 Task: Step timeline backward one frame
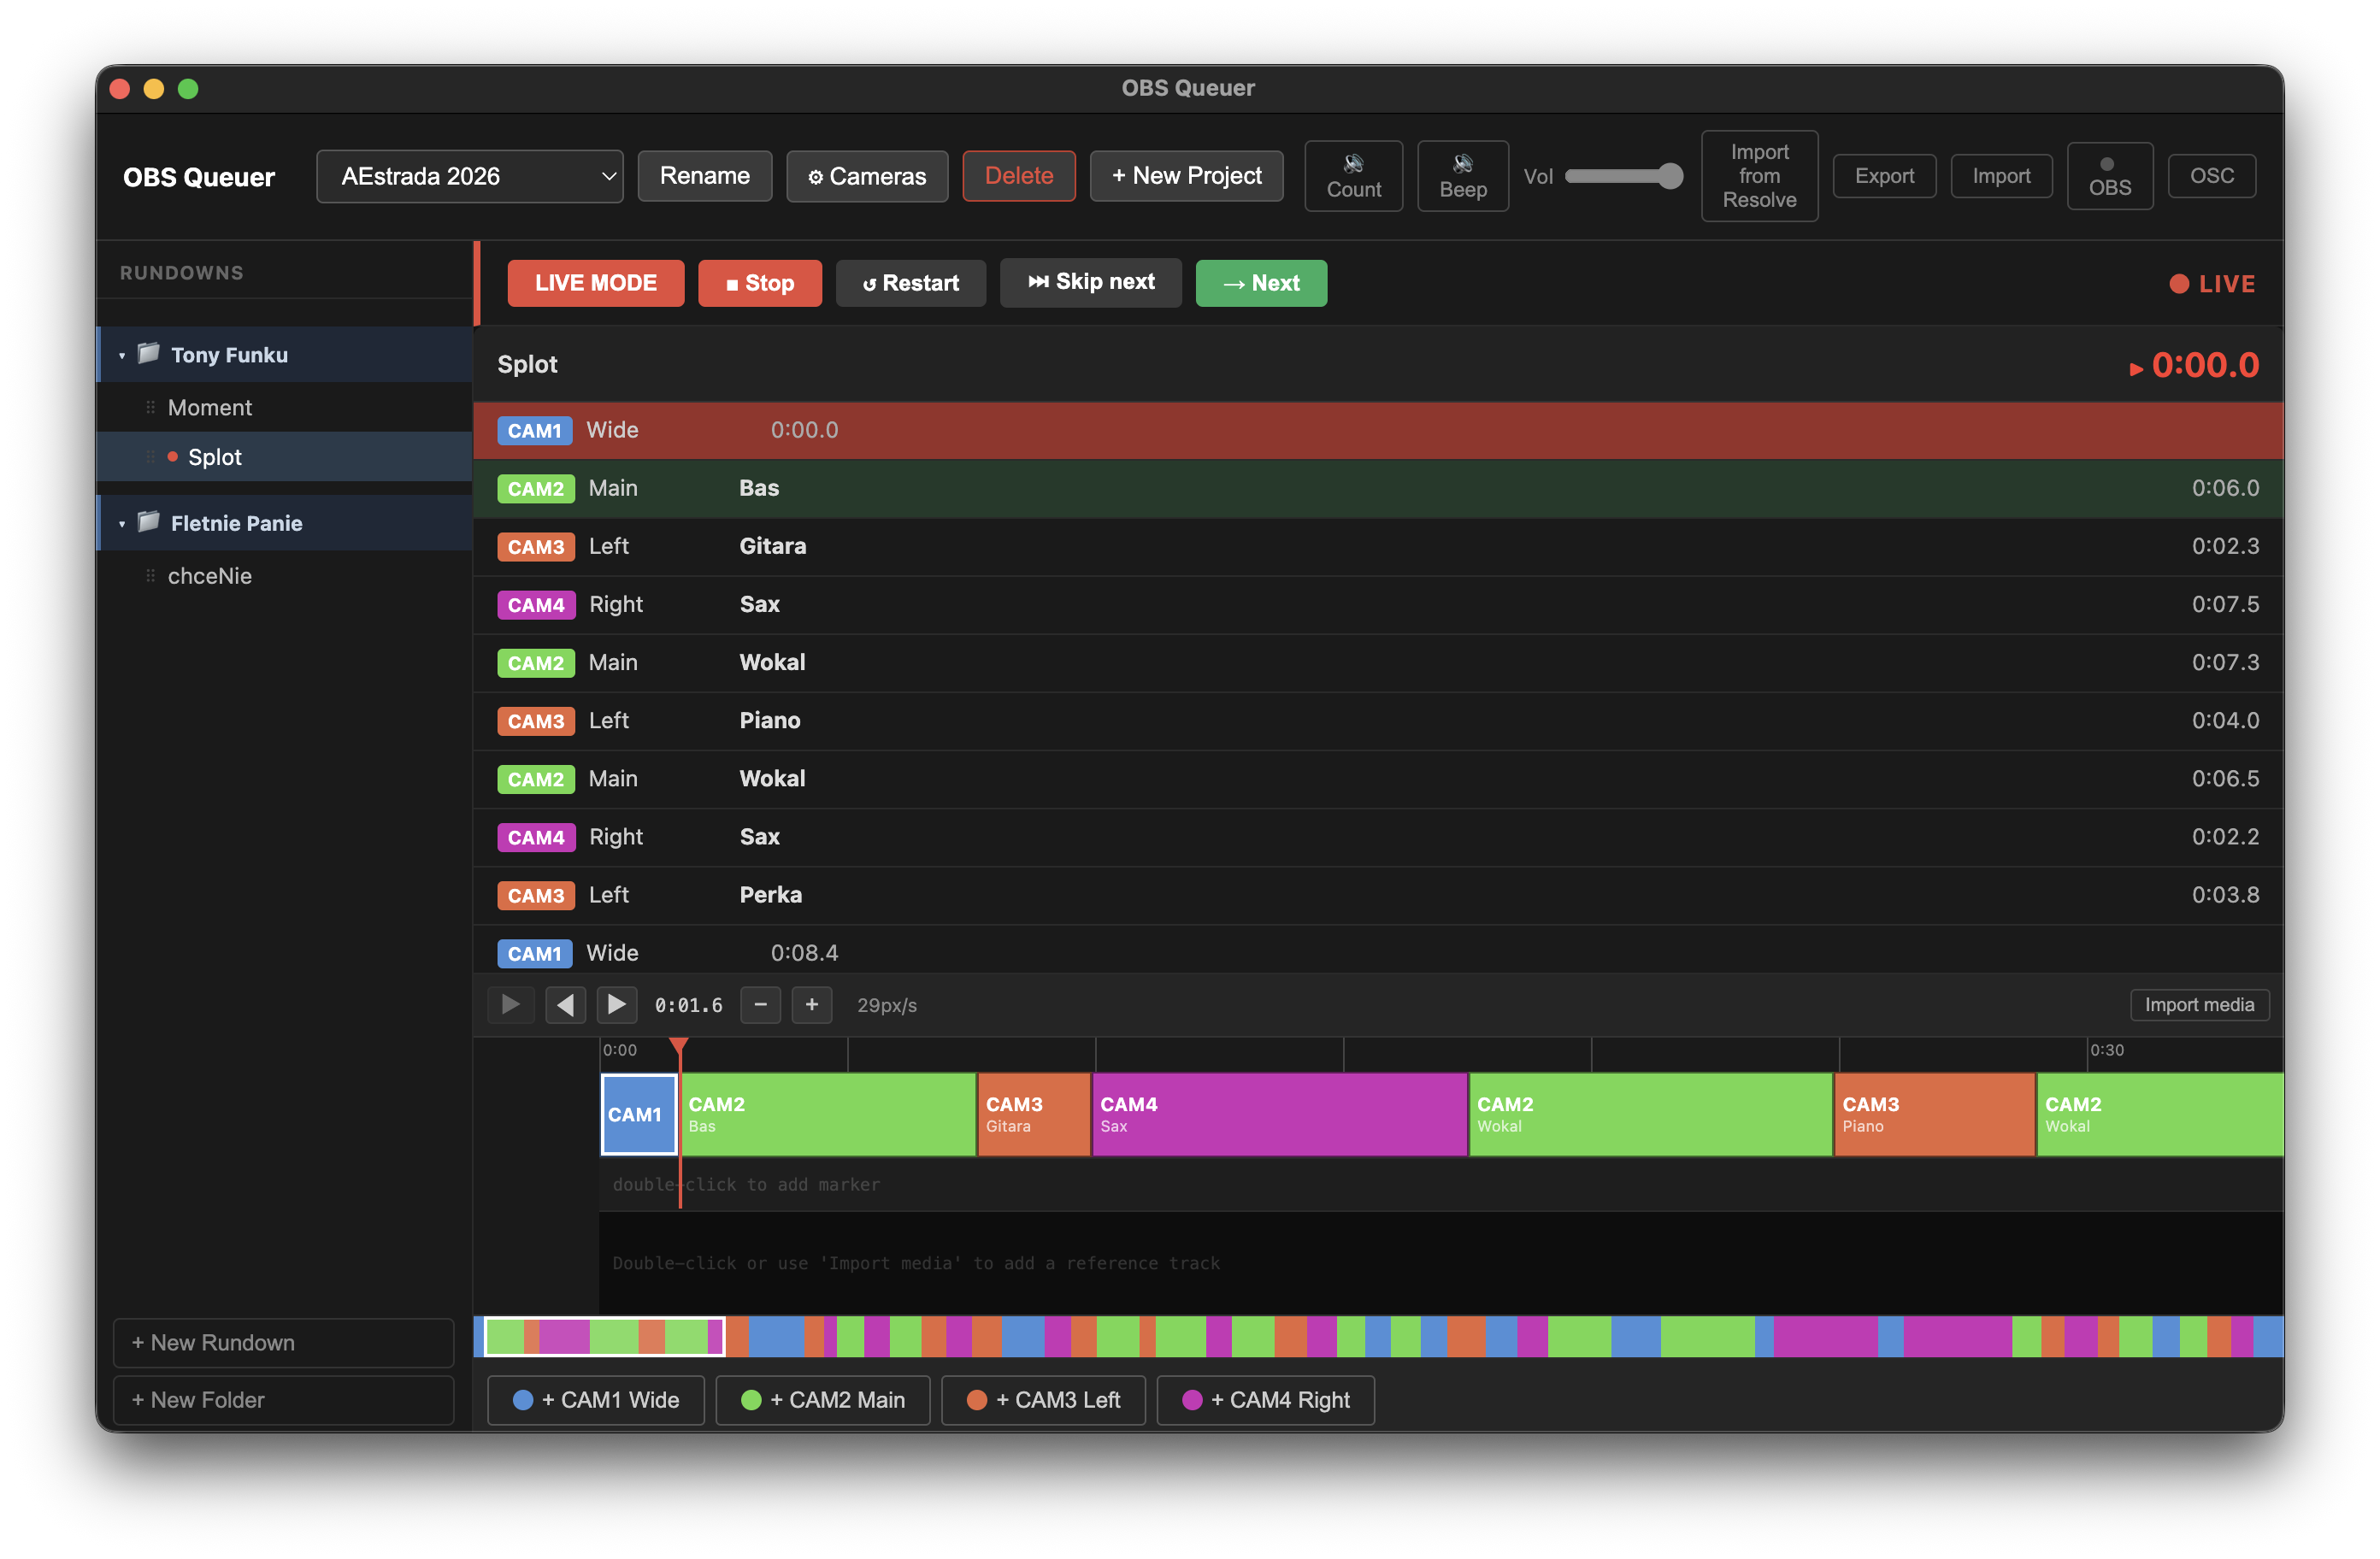565,1005
